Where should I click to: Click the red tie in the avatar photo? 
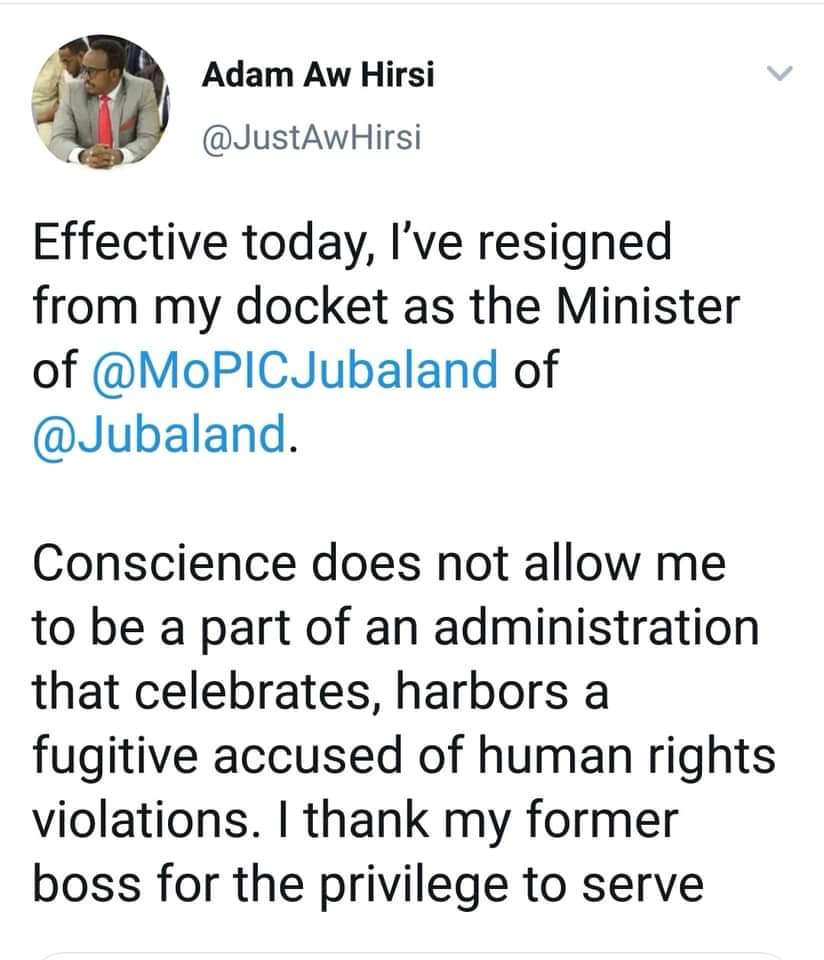pos(105,120)
